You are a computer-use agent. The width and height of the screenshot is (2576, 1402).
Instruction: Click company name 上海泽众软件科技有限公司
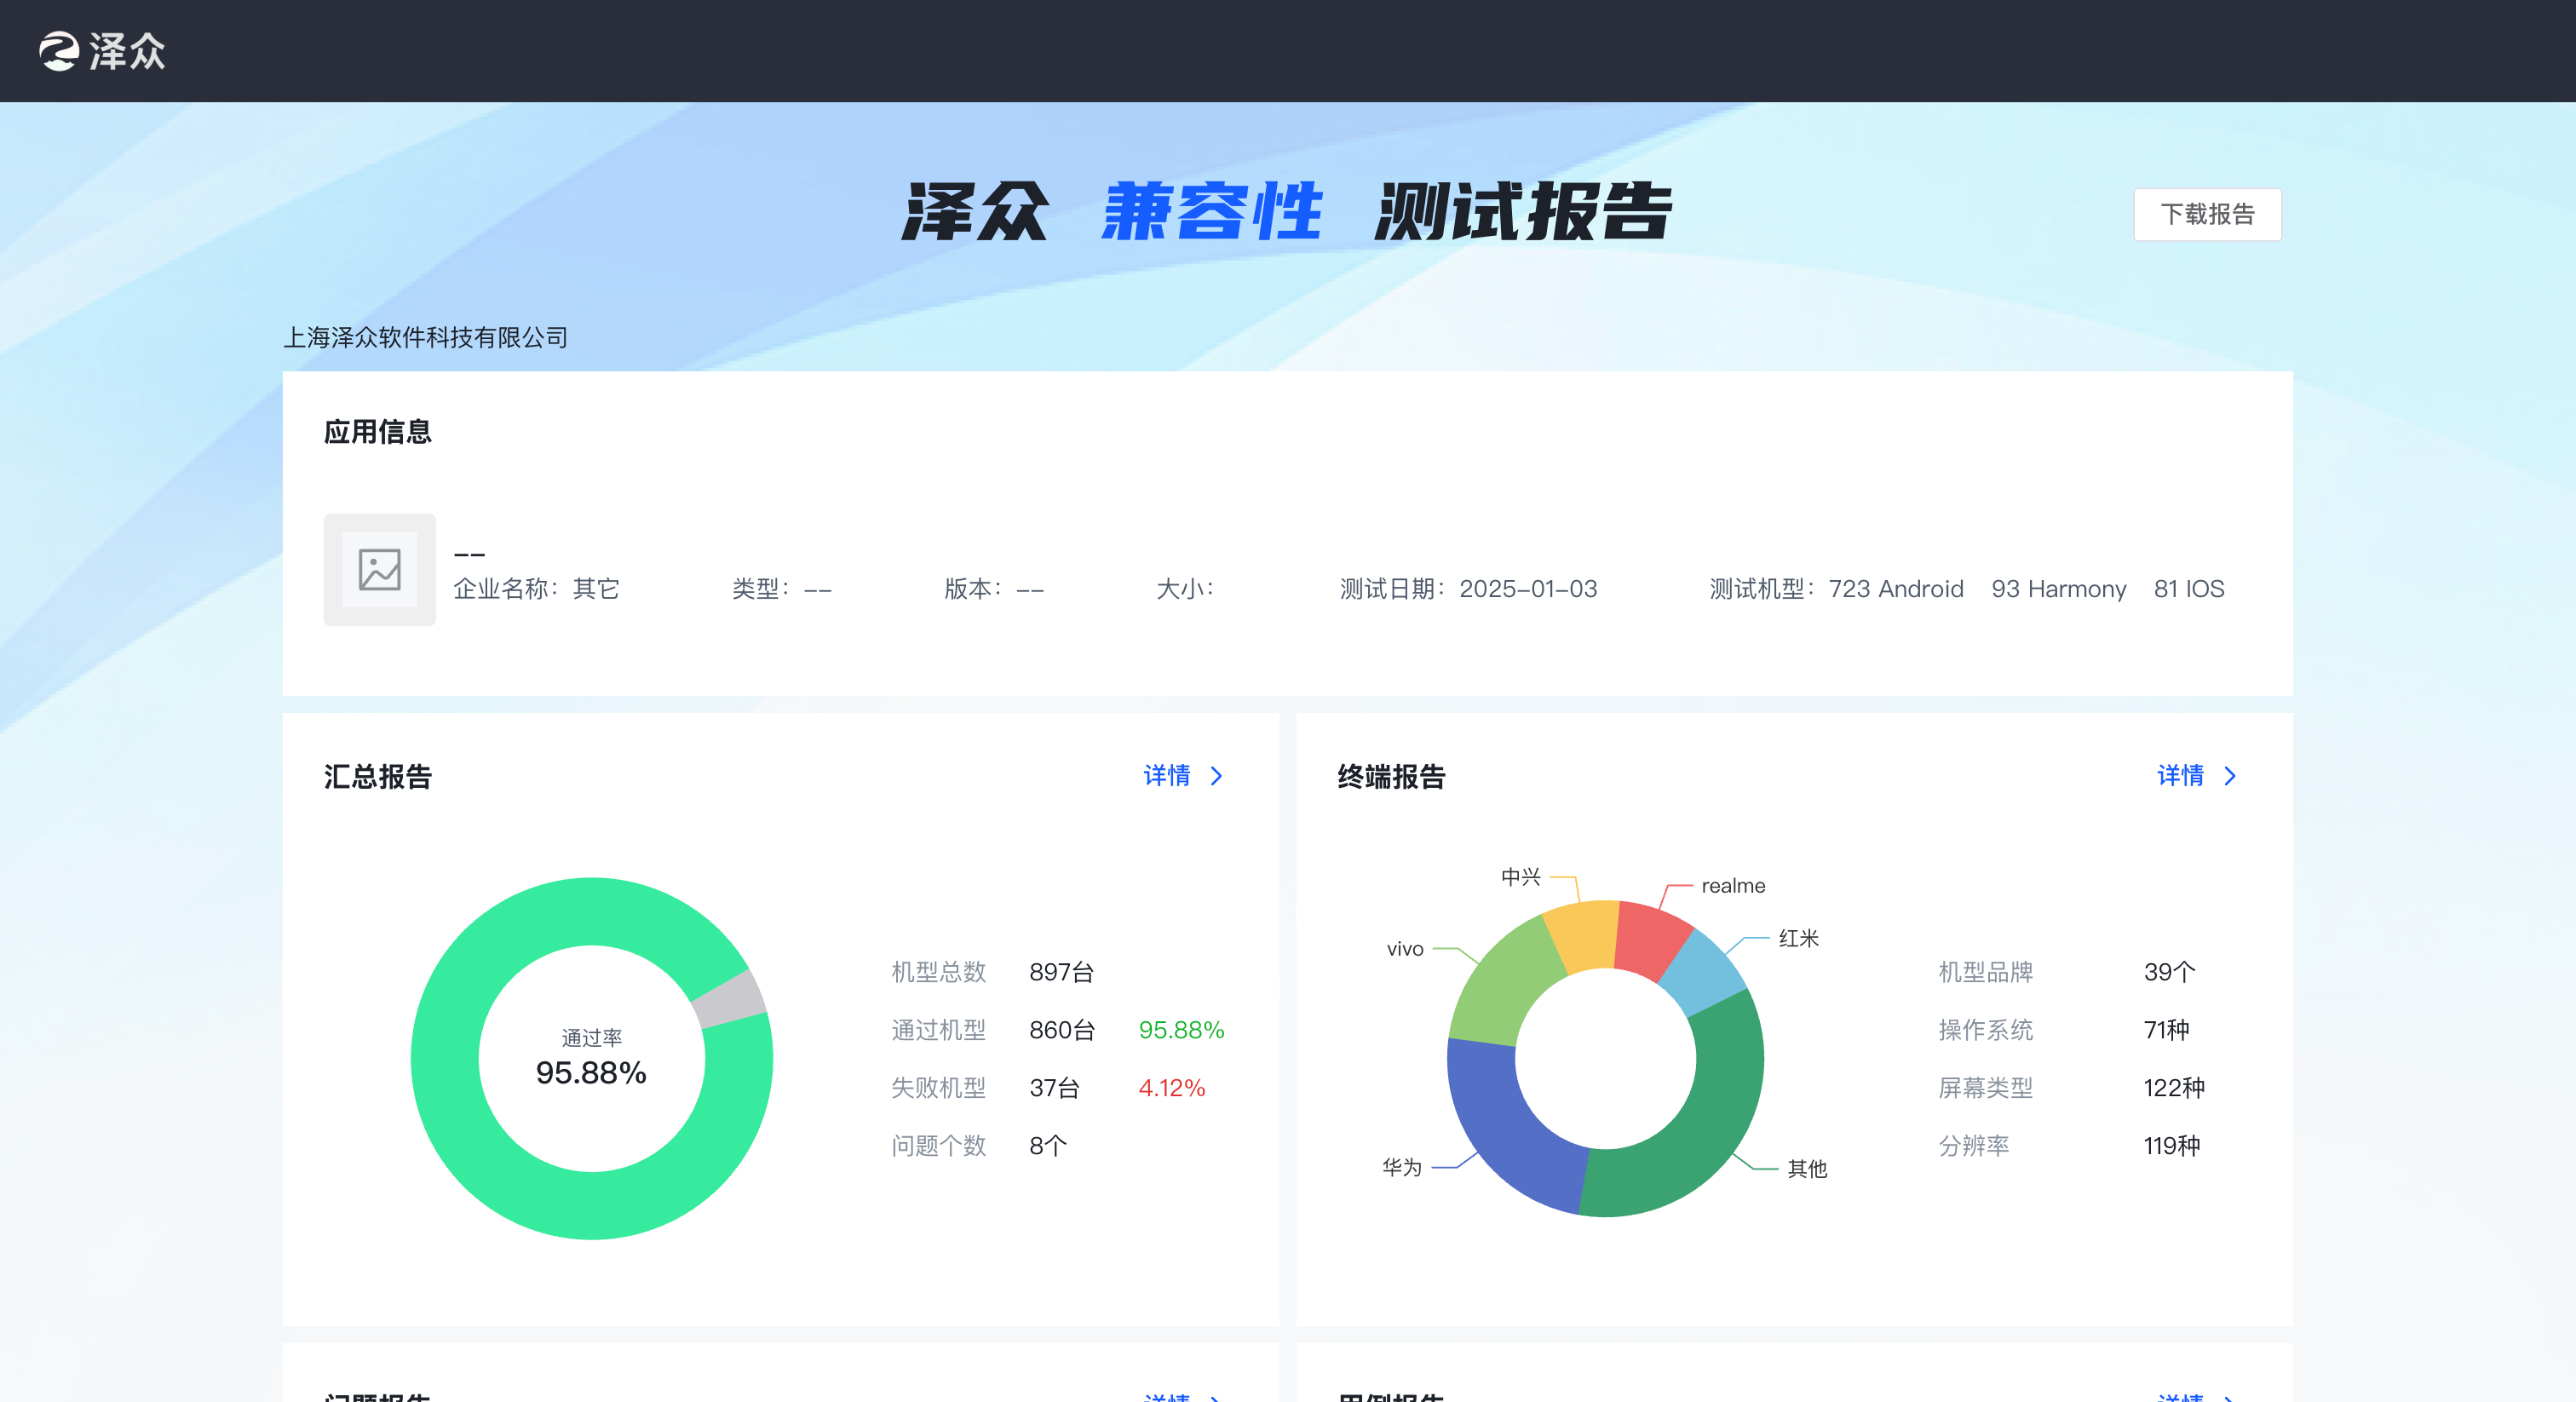(426, 337)
